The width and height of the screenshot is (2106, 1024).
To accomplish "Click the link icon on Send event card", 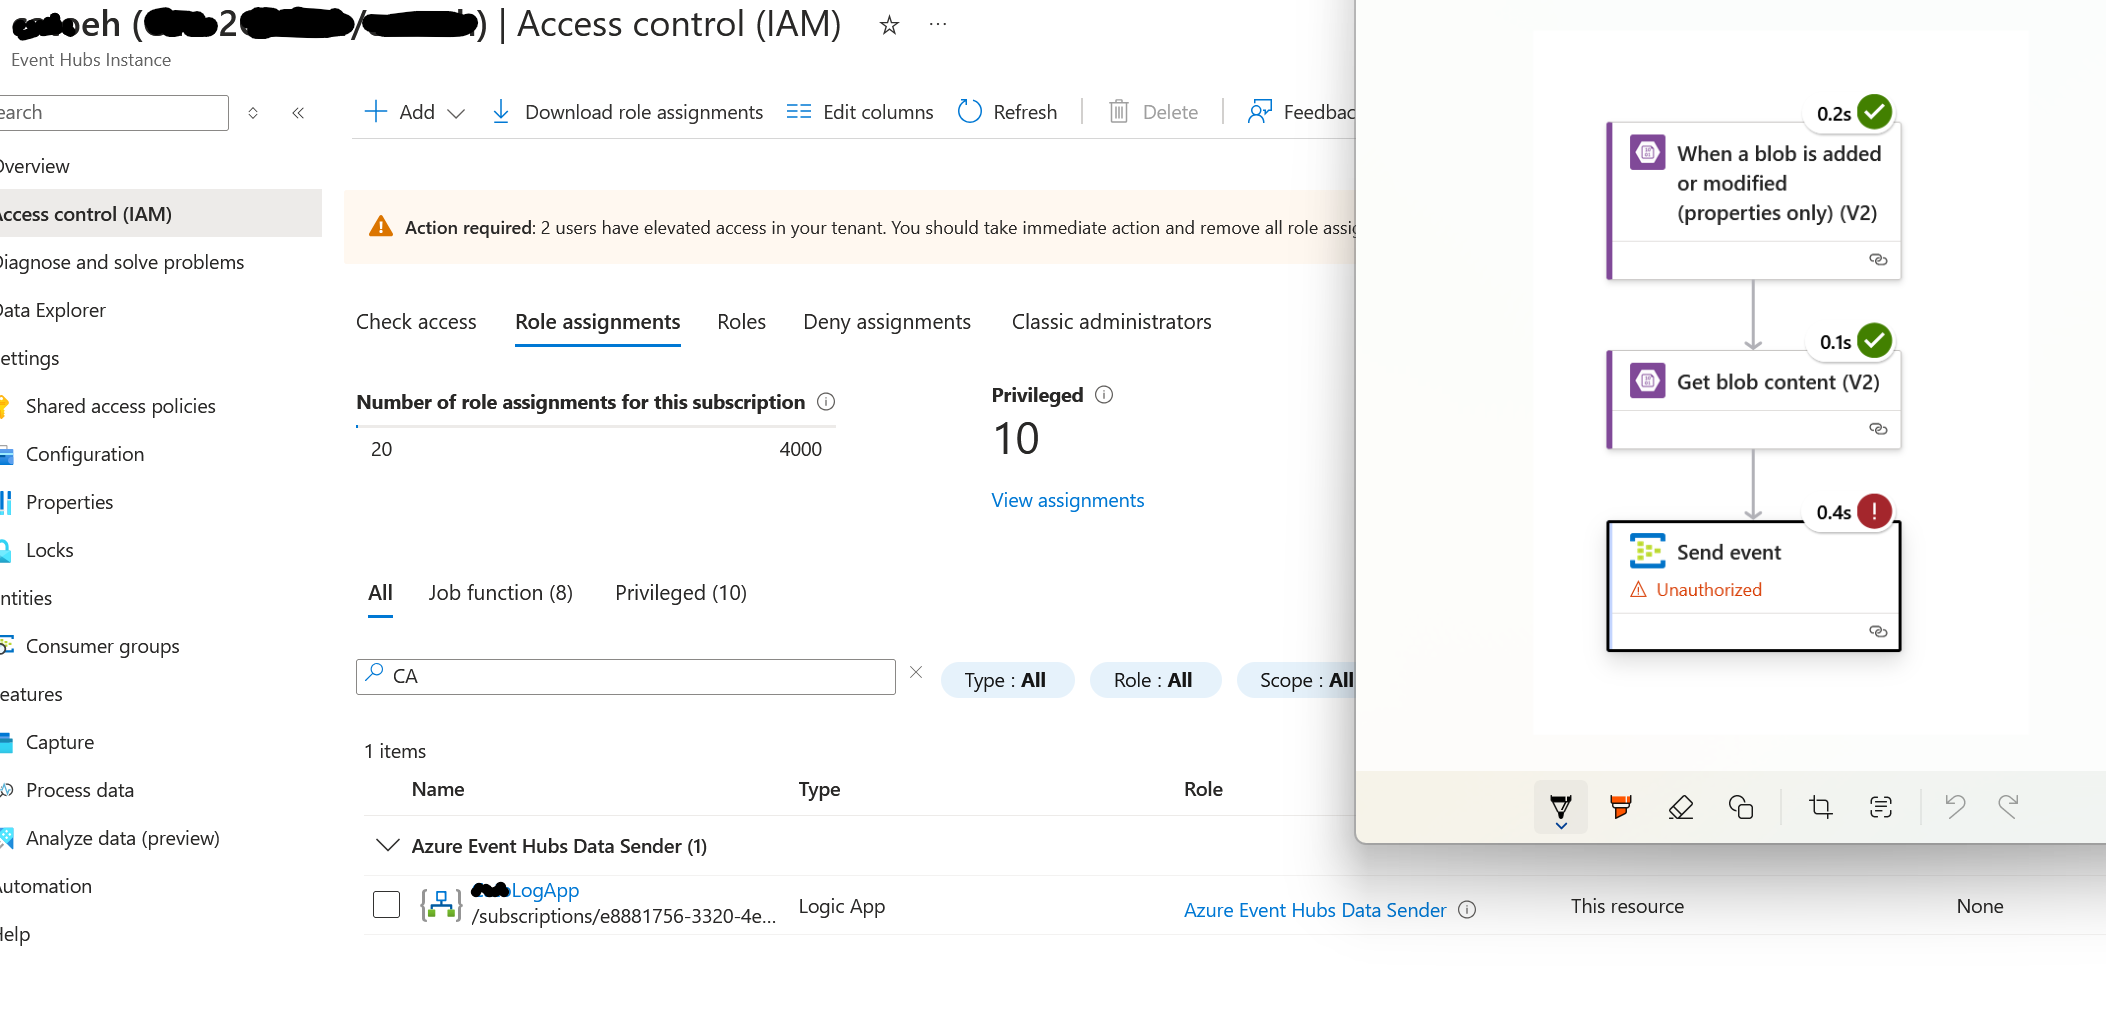I will (1878, 632).
